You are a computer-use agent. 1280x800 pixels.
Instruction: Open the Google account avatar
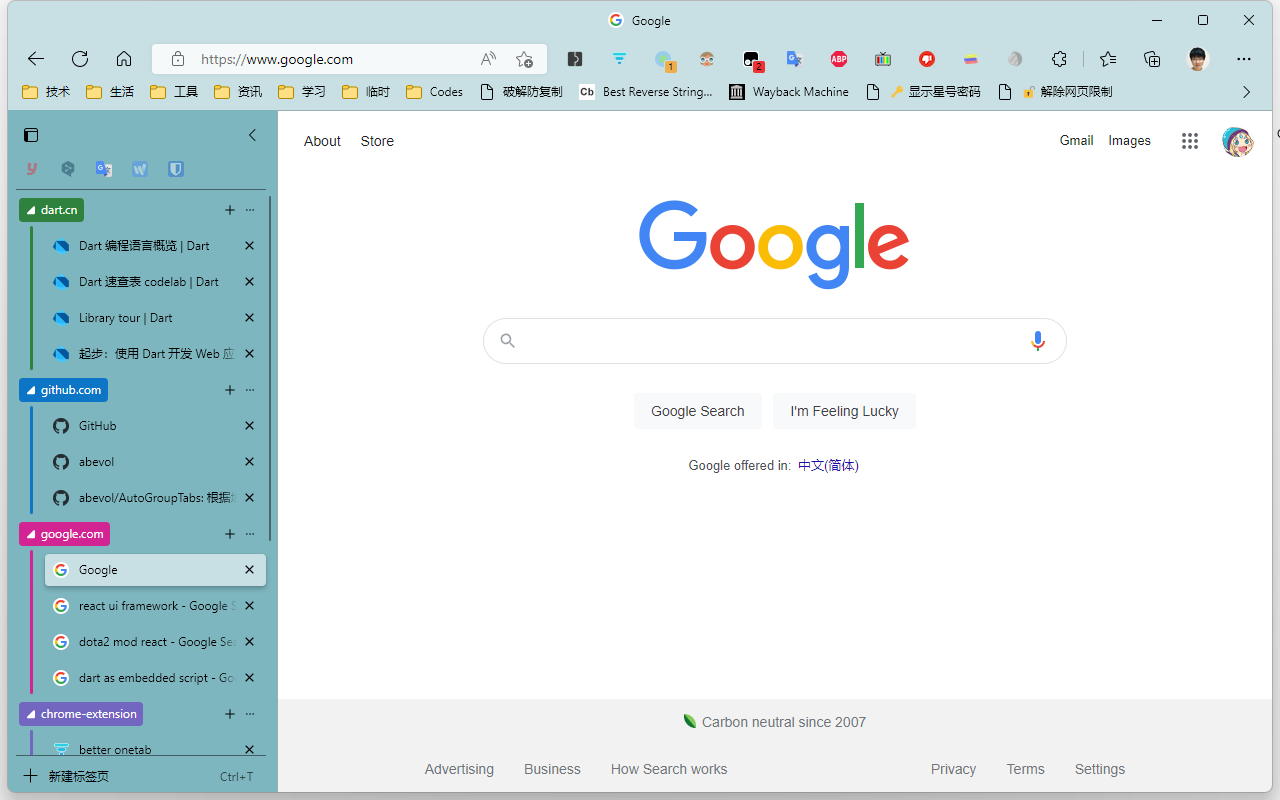pyautogui.click(x=1238, y=141)
